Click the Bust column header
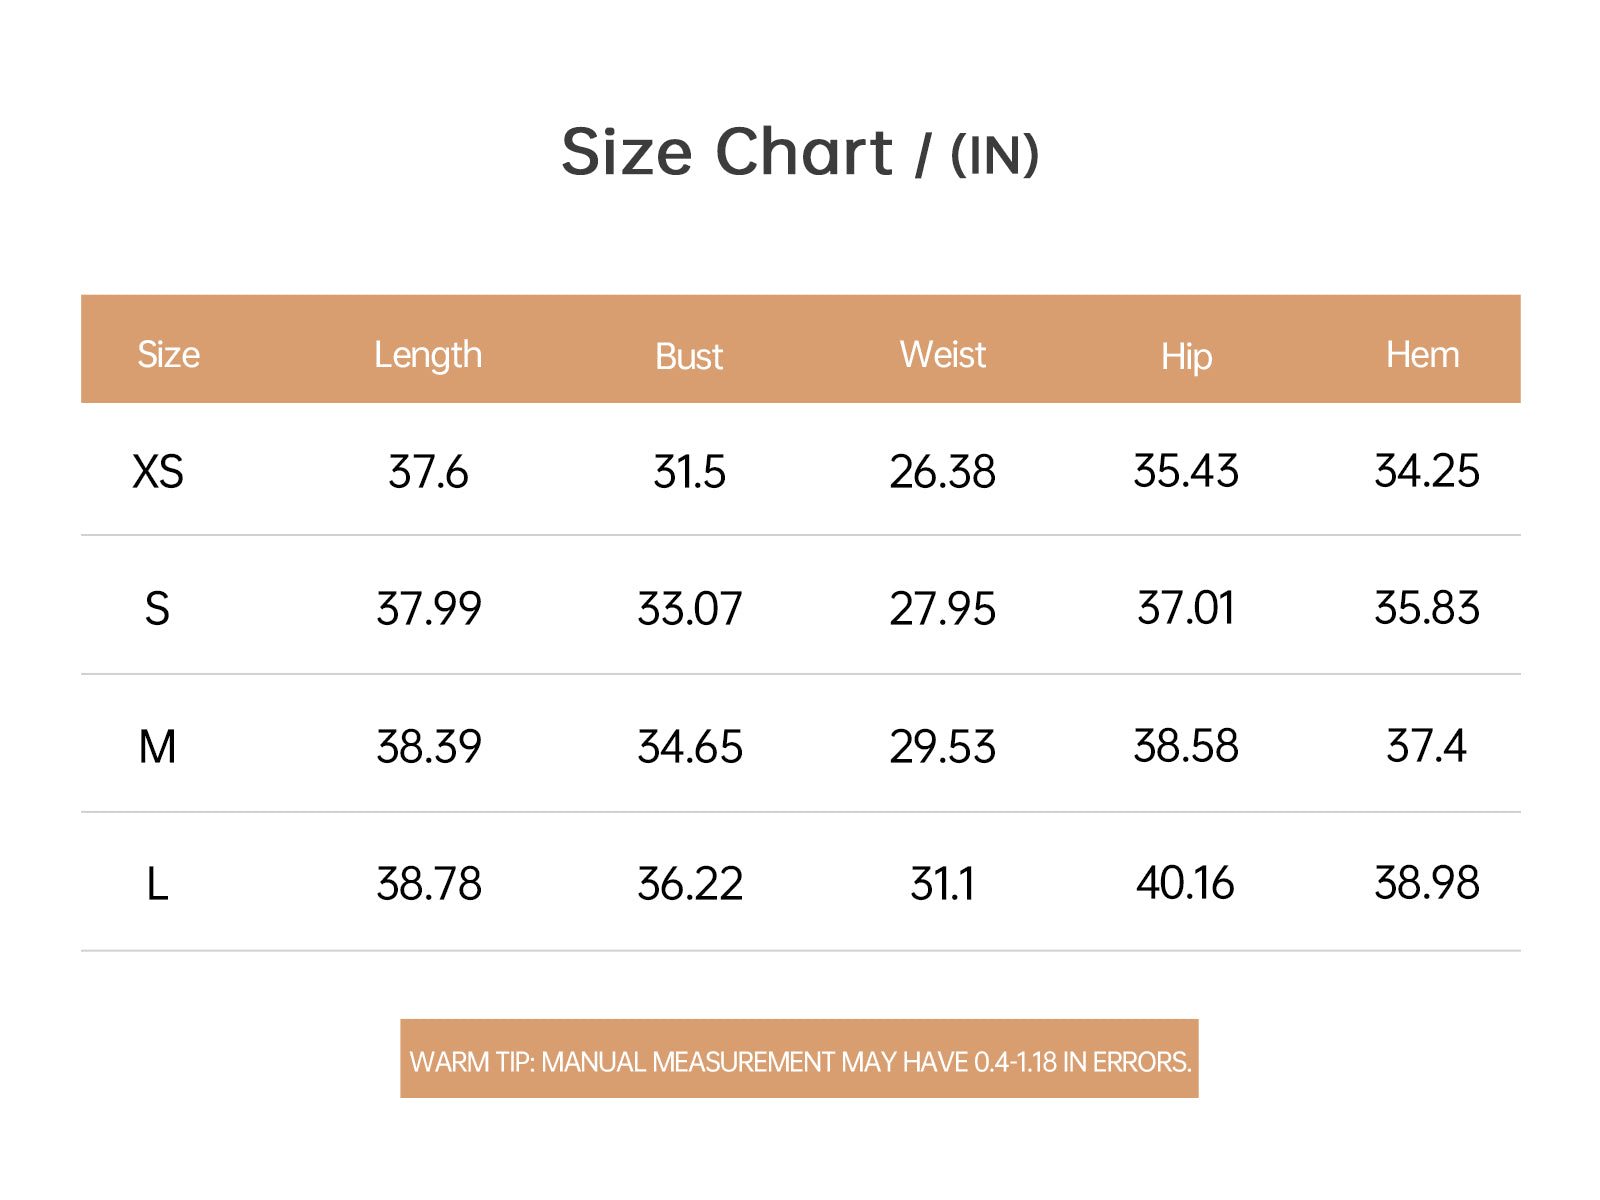Screen dimensions: 1600x1200 (689, 357)
